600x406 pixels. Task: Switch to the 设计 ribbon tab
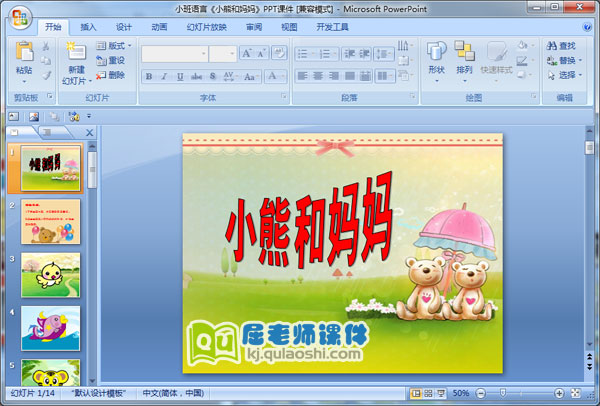tap(124, 27)
